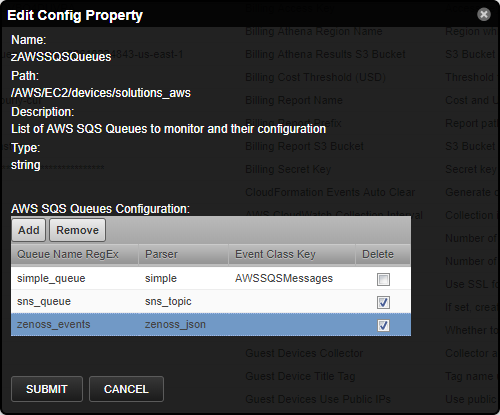Screen dimensions: 500x415
Task: Click the Add queue button
Action: (x=29, y=230)
